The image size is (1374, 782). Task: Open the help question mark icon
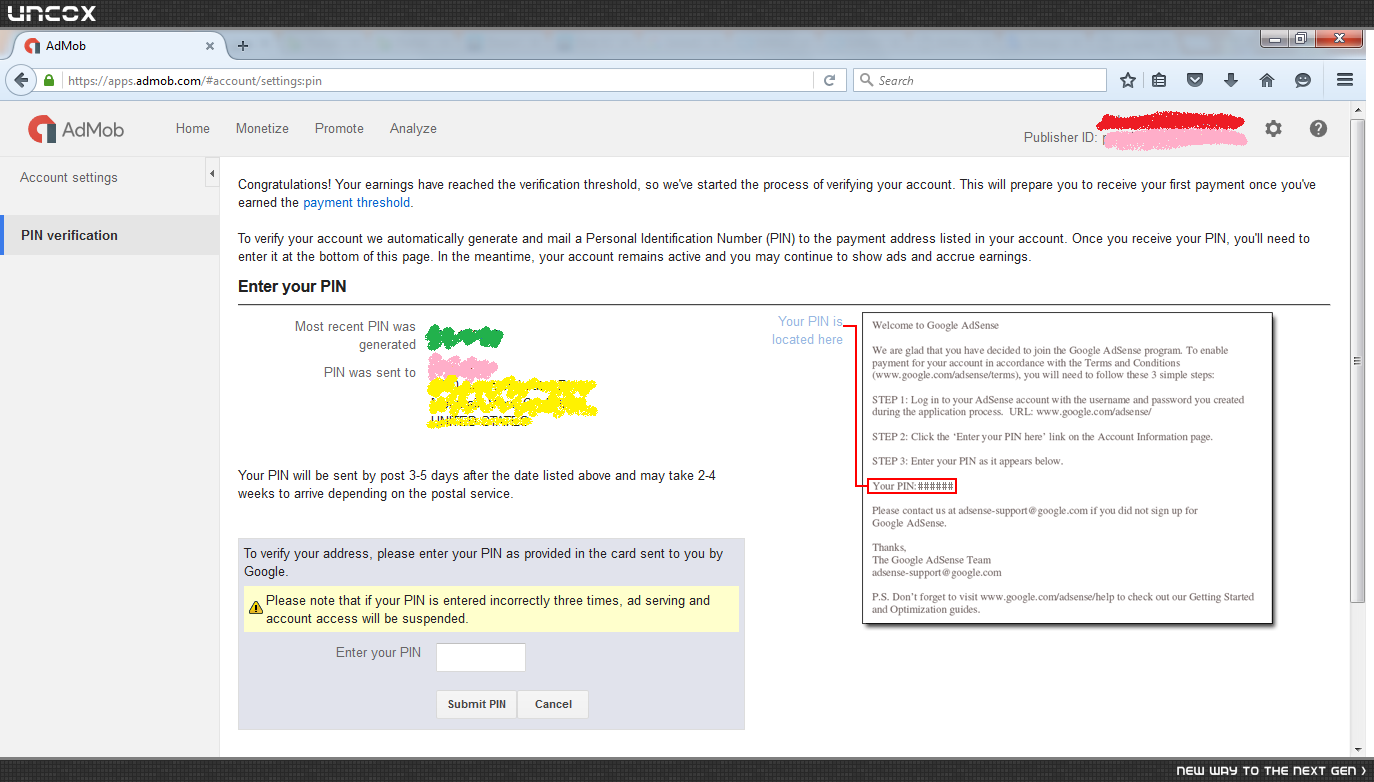1318,128
